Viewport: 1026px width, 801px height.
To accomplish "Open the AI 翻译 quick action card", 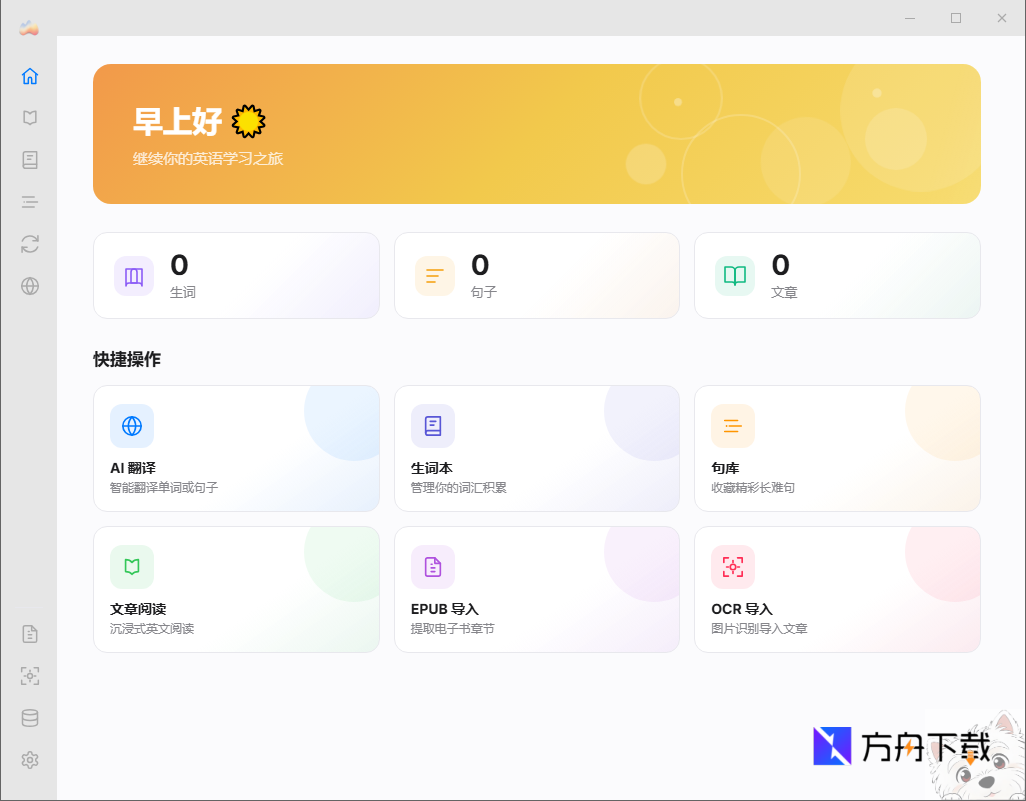I will coord(236,448).
